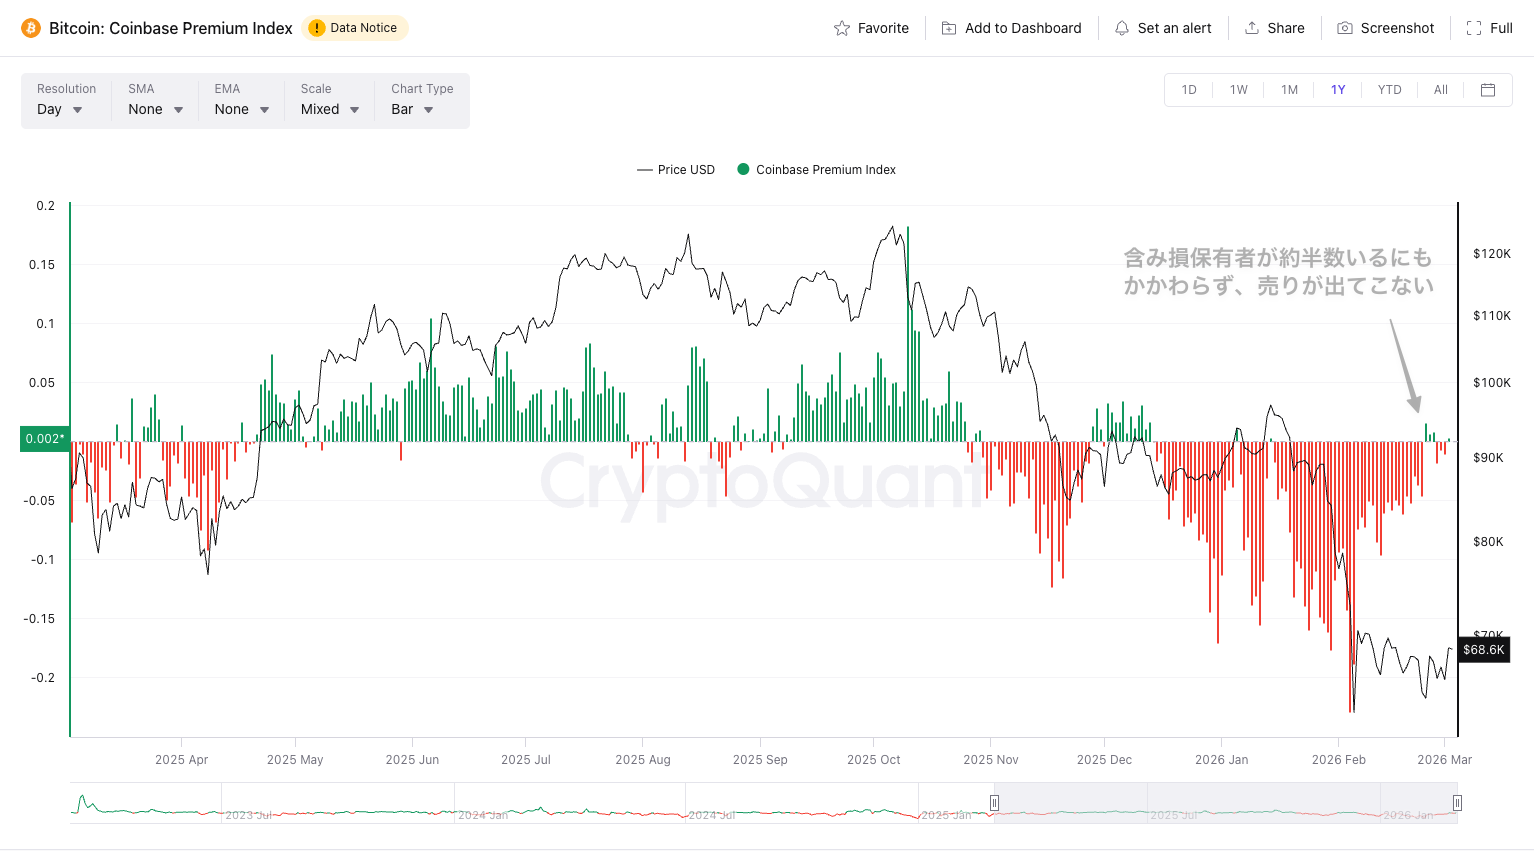Choose the 1W time range button
Viewport: 1534px width, 851px height.
pos(1239,90)
